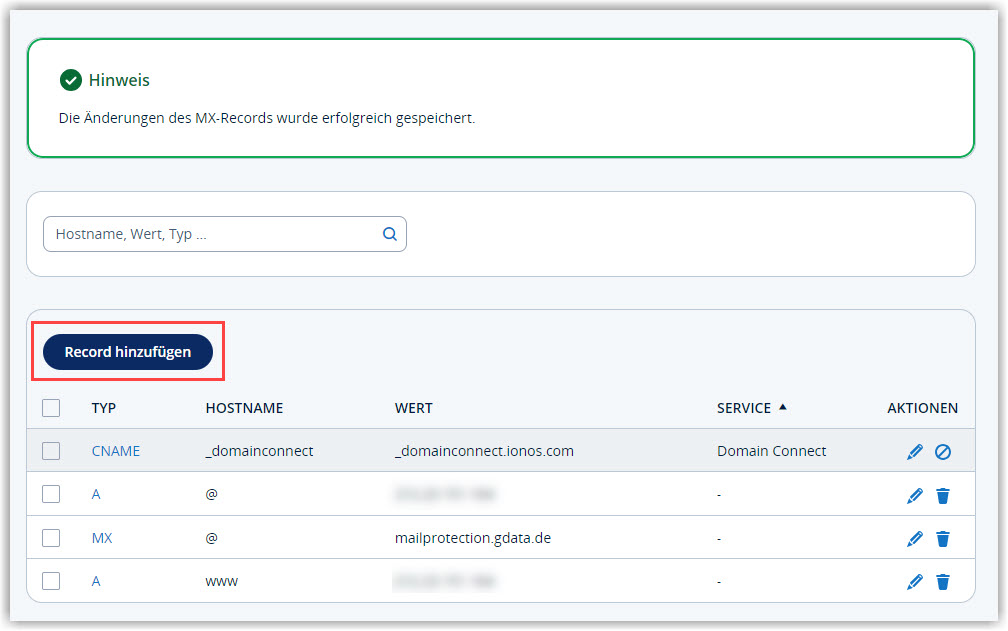Click the AKTIONEN column header
The height and width of the screenshot is (631, 1008).
pos(922,408)
